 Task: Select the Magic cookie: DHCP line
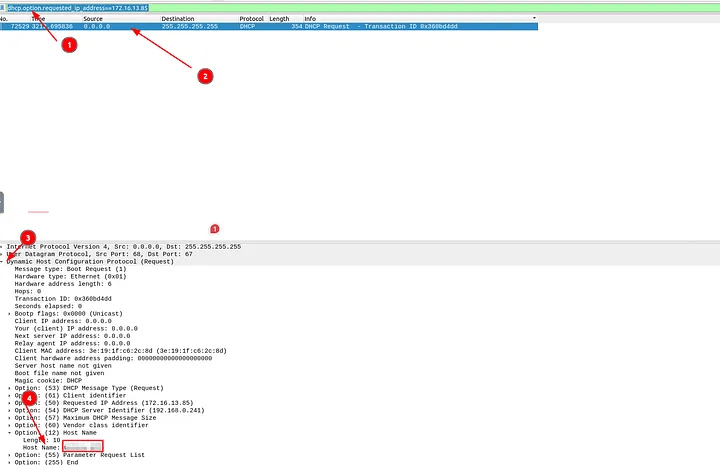coord(48,380)
